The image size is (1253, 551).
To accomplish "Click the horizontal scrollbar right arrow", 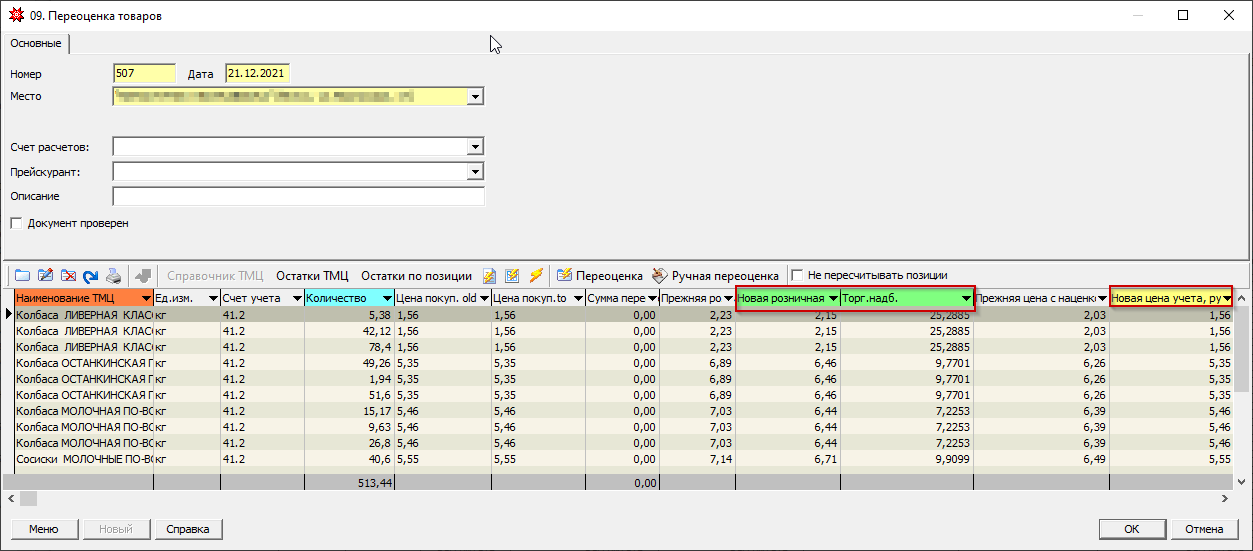I will tap(1226, 498).
